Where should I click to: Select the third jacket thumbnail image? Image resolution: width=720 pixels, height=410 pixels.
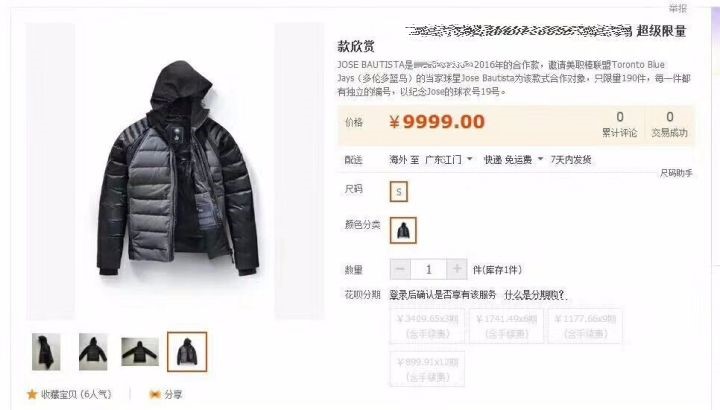[140, 352]
